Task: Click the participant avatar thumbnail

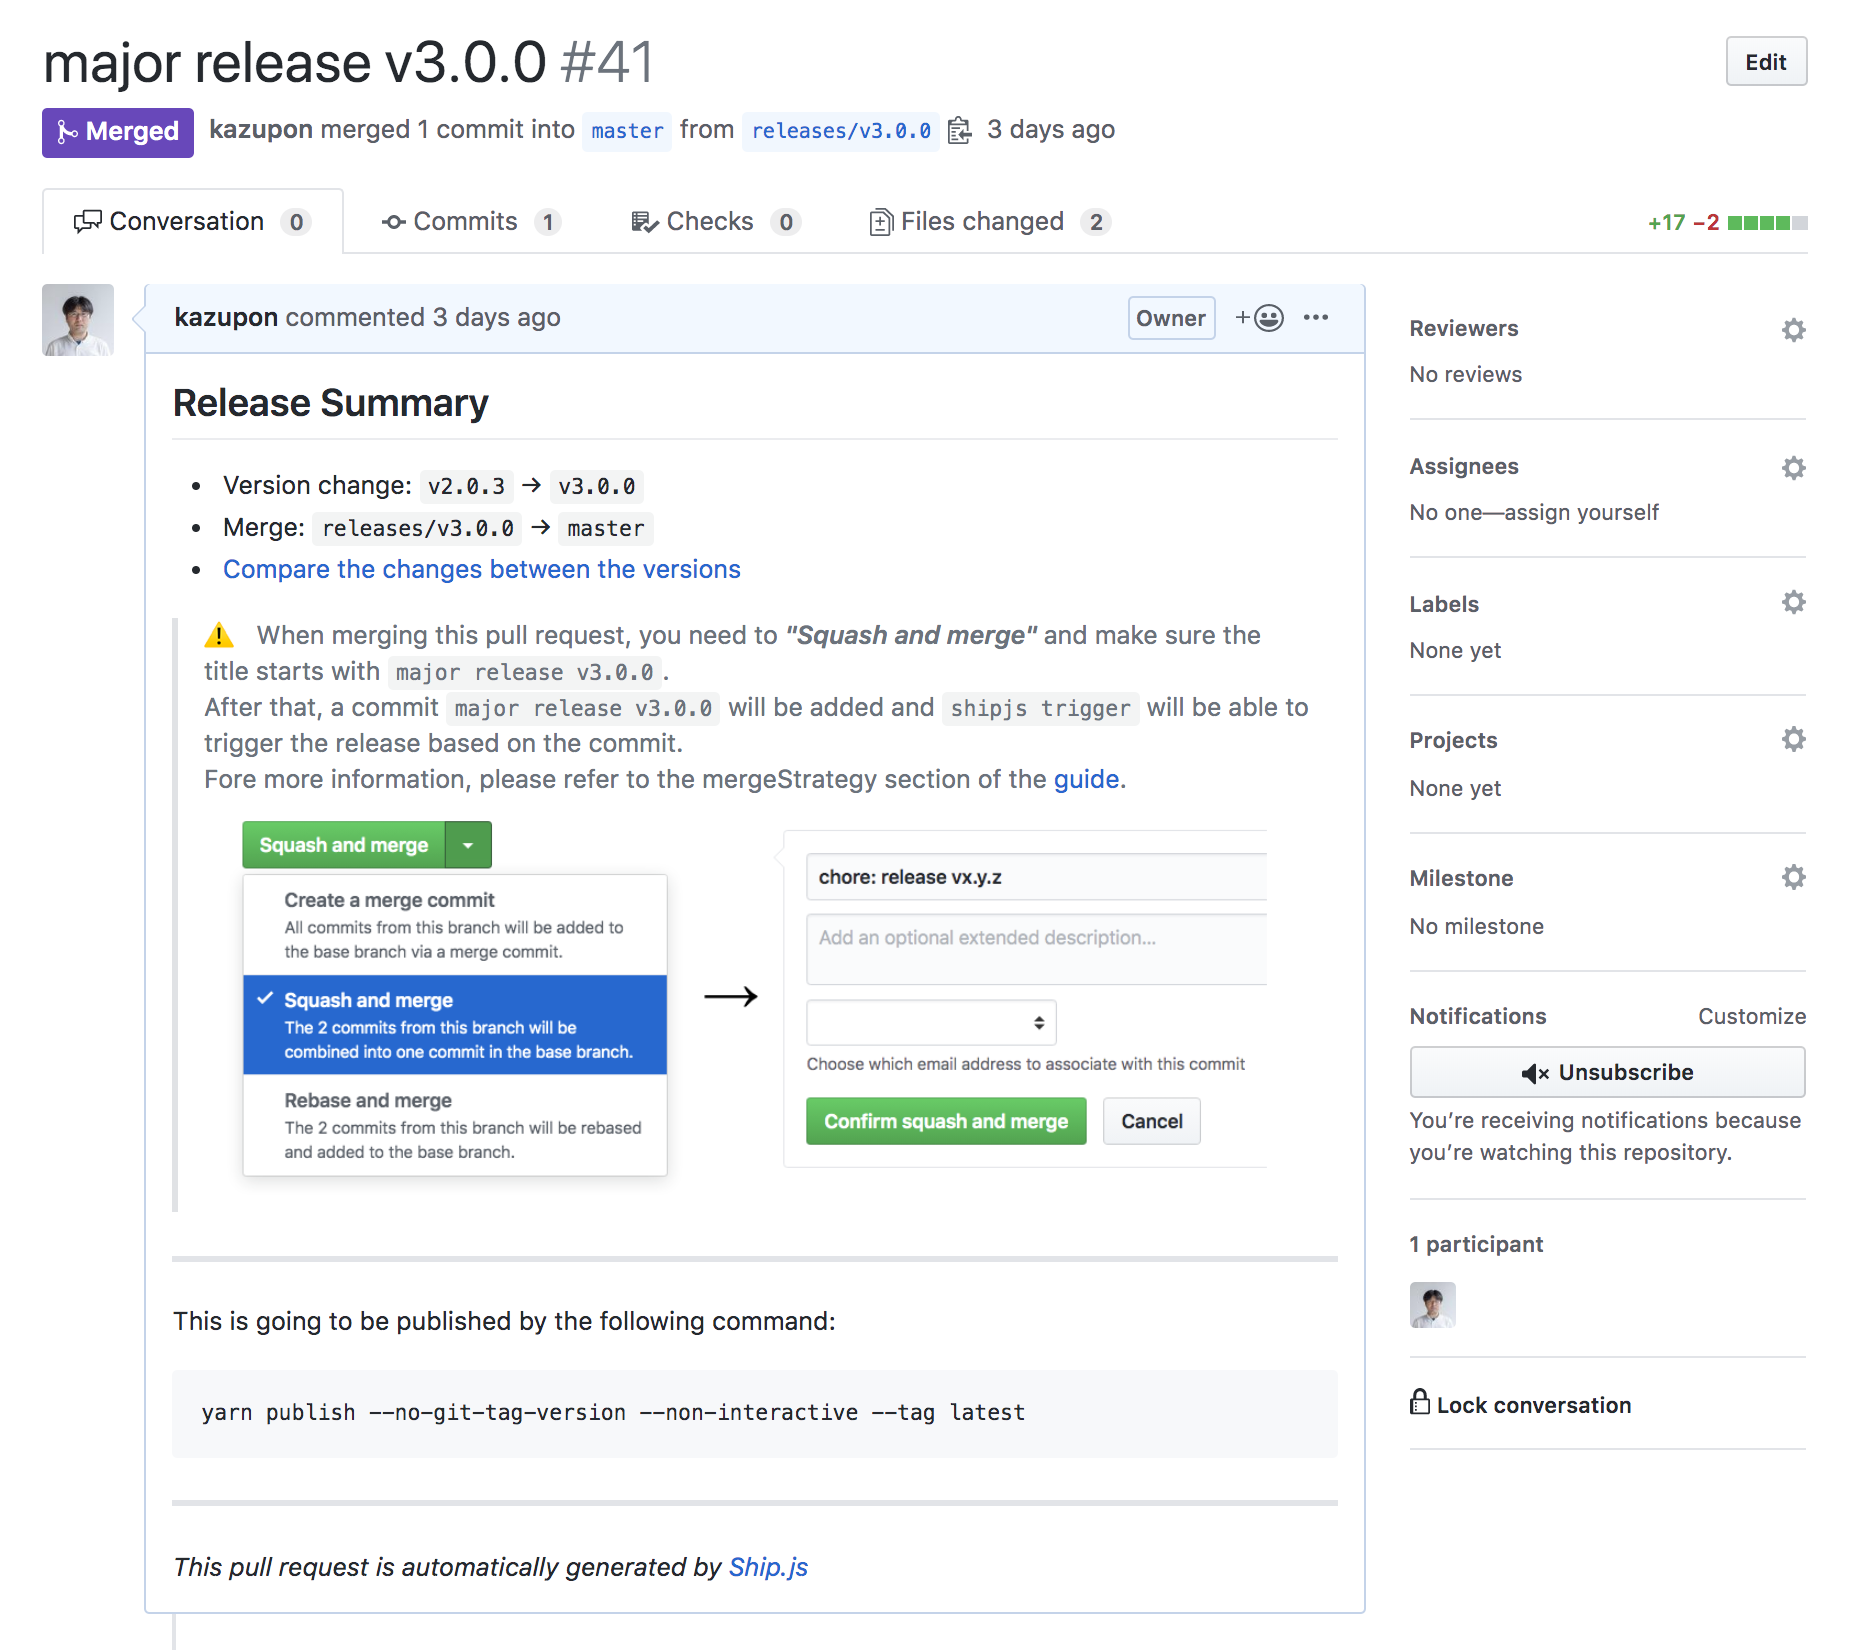Action: (x=1432, y=1304)
